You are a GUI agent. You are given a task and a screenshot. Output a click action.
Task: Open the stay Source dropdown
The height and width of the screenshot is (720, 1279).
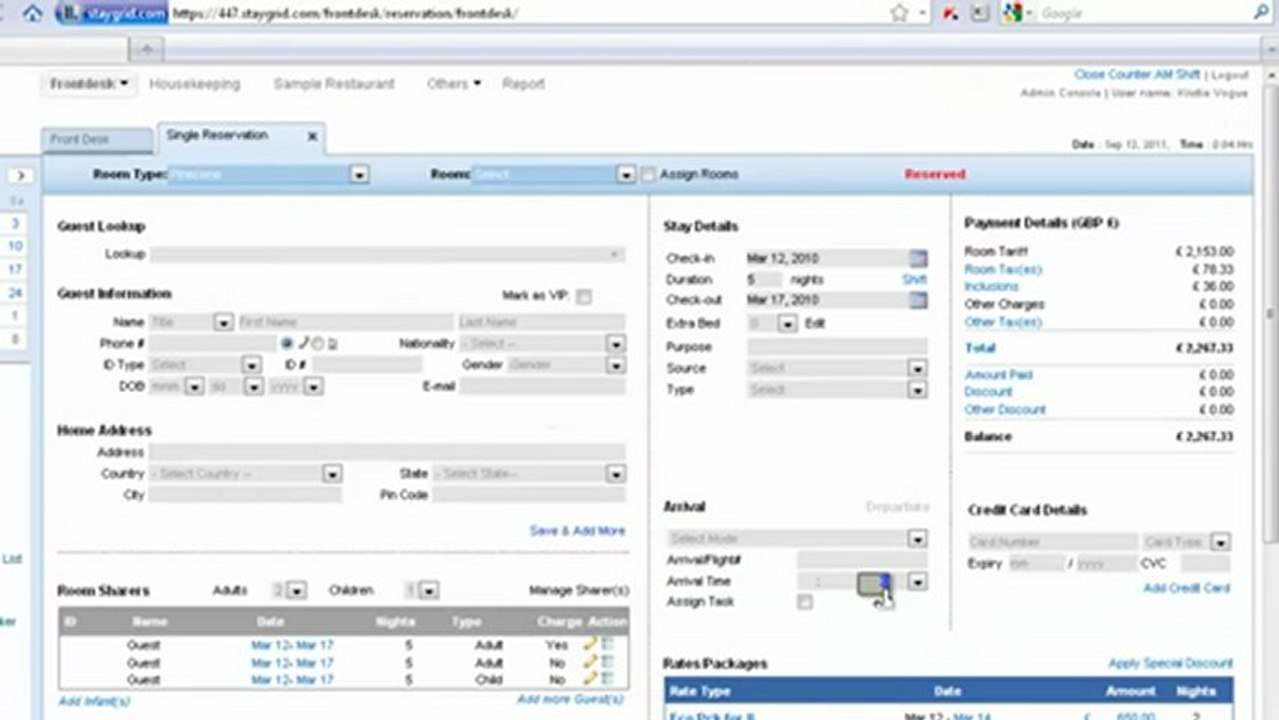[x=918, y=369]
